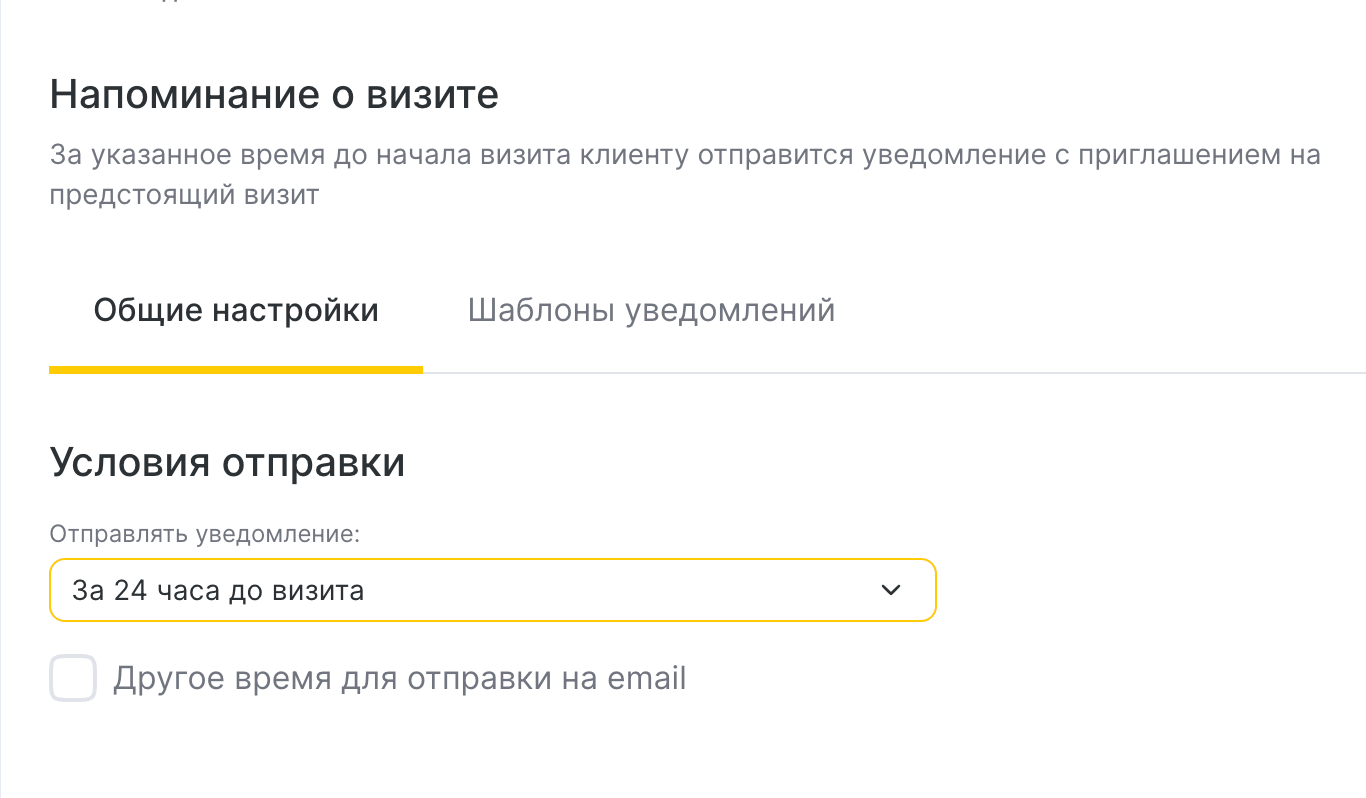Click the empty middle area of the dropdown field

(x=620, y=590)
